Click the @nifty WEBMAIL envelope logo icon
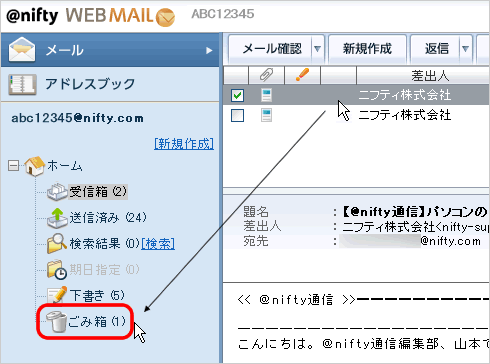The image size is (490, 364). click(x=166, y=17)
